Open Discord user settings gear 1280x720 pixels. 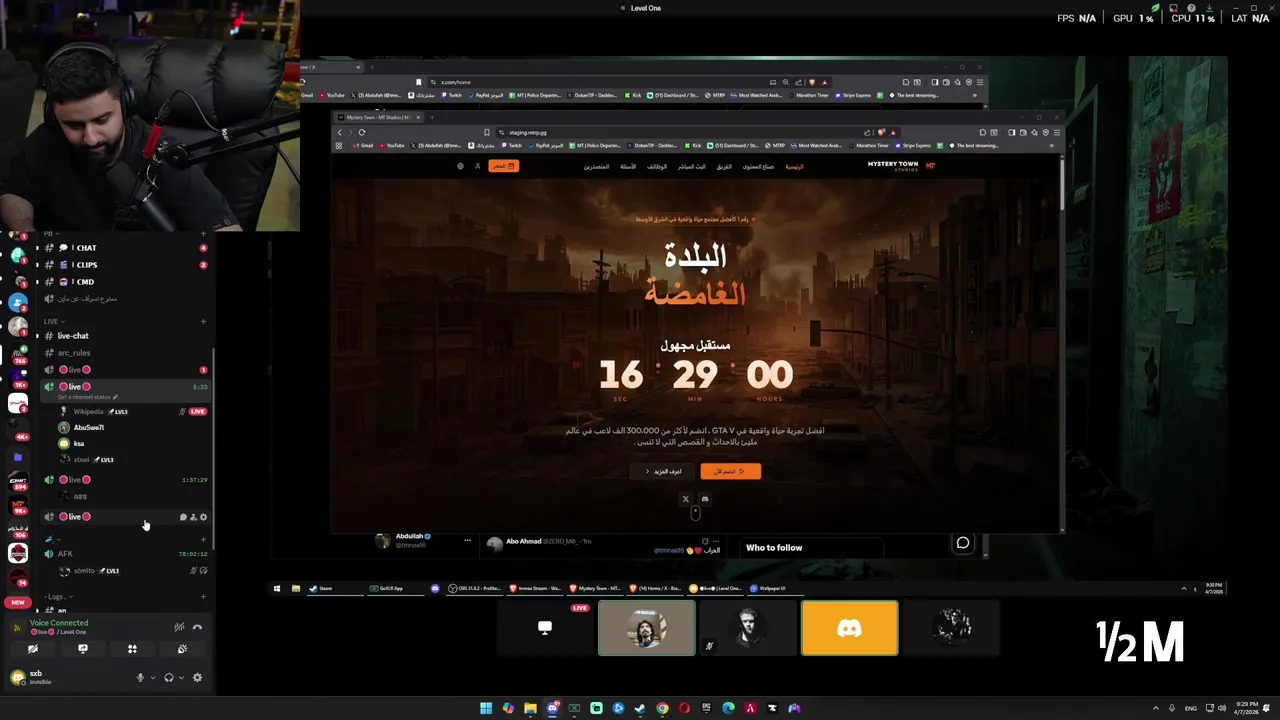(x=197, y=678)
